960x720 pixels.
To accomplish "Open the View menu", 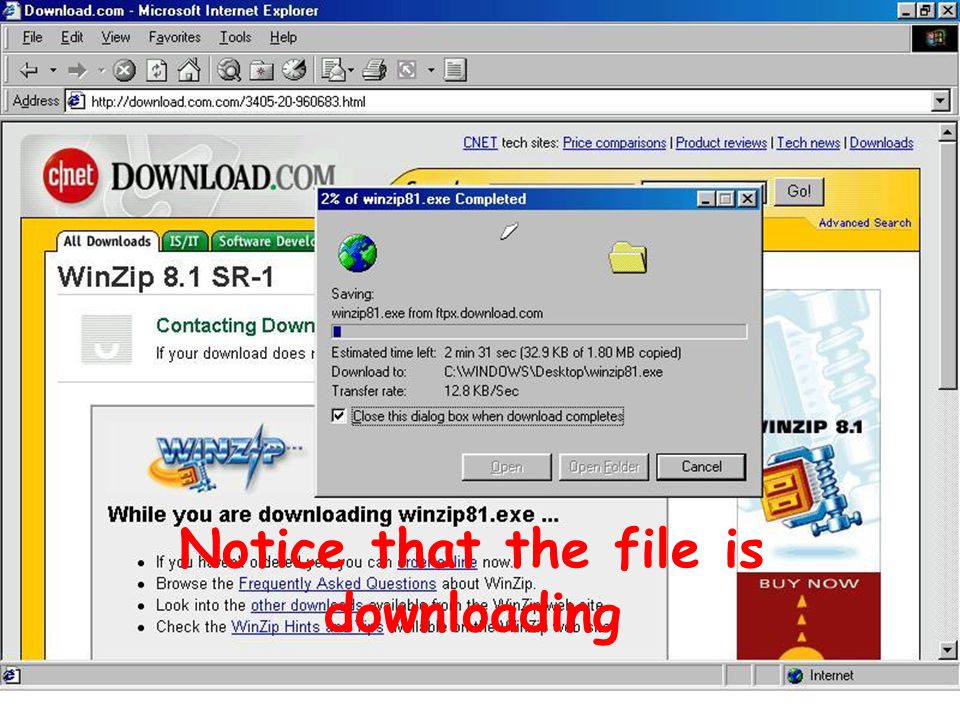I will click(x=115, y=37).
